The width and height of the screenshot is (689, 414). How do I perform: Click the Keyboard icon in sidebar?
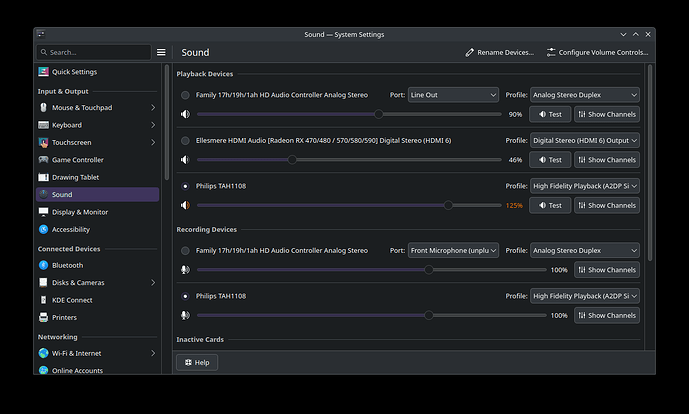pos(44,125)
